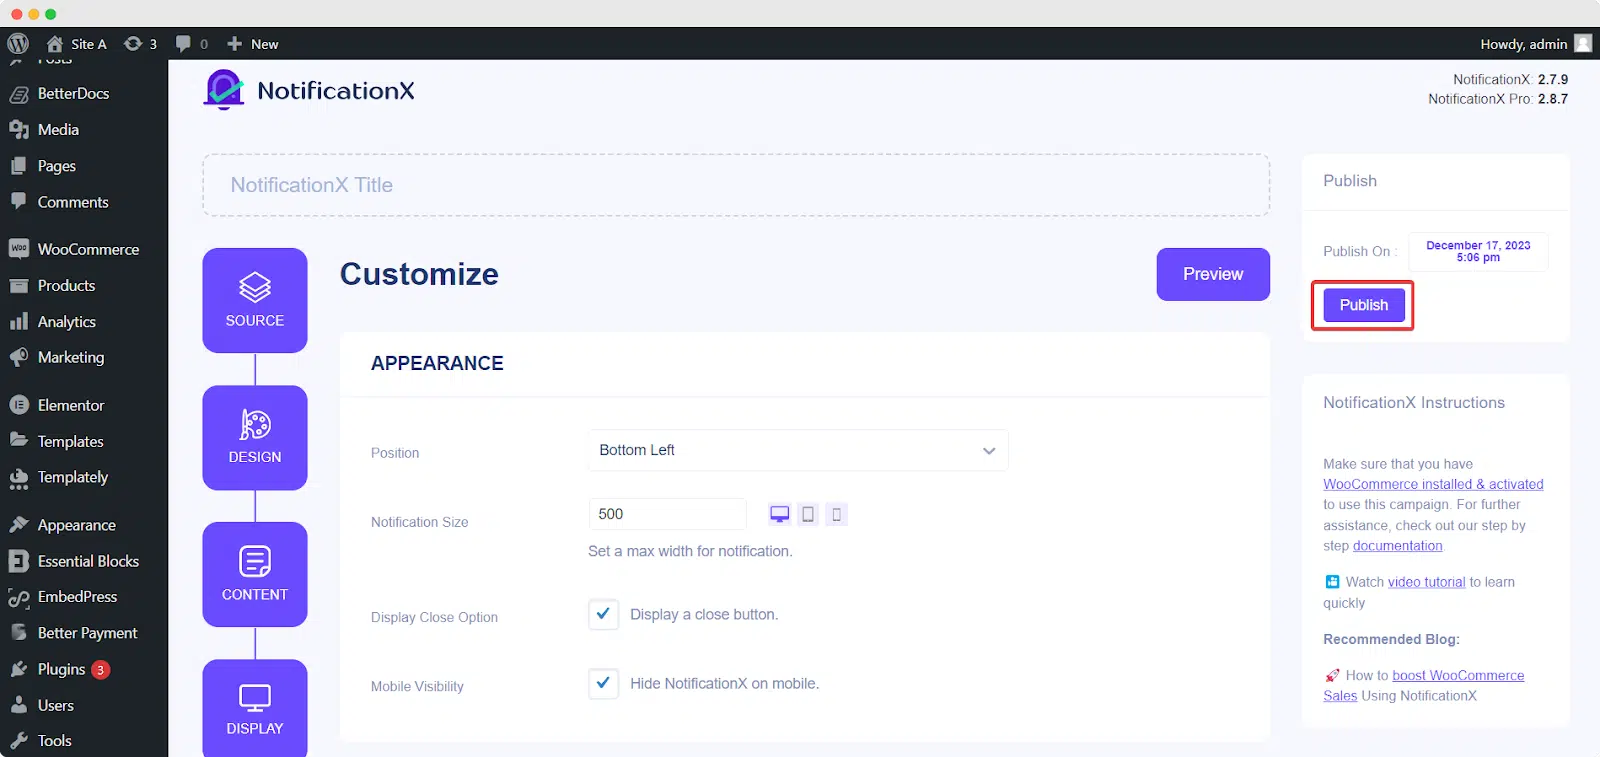The width and height of the screenshot is (1600, 757).
Task: Click the NotificationX Instructions heading
Action: [1414, 403]
